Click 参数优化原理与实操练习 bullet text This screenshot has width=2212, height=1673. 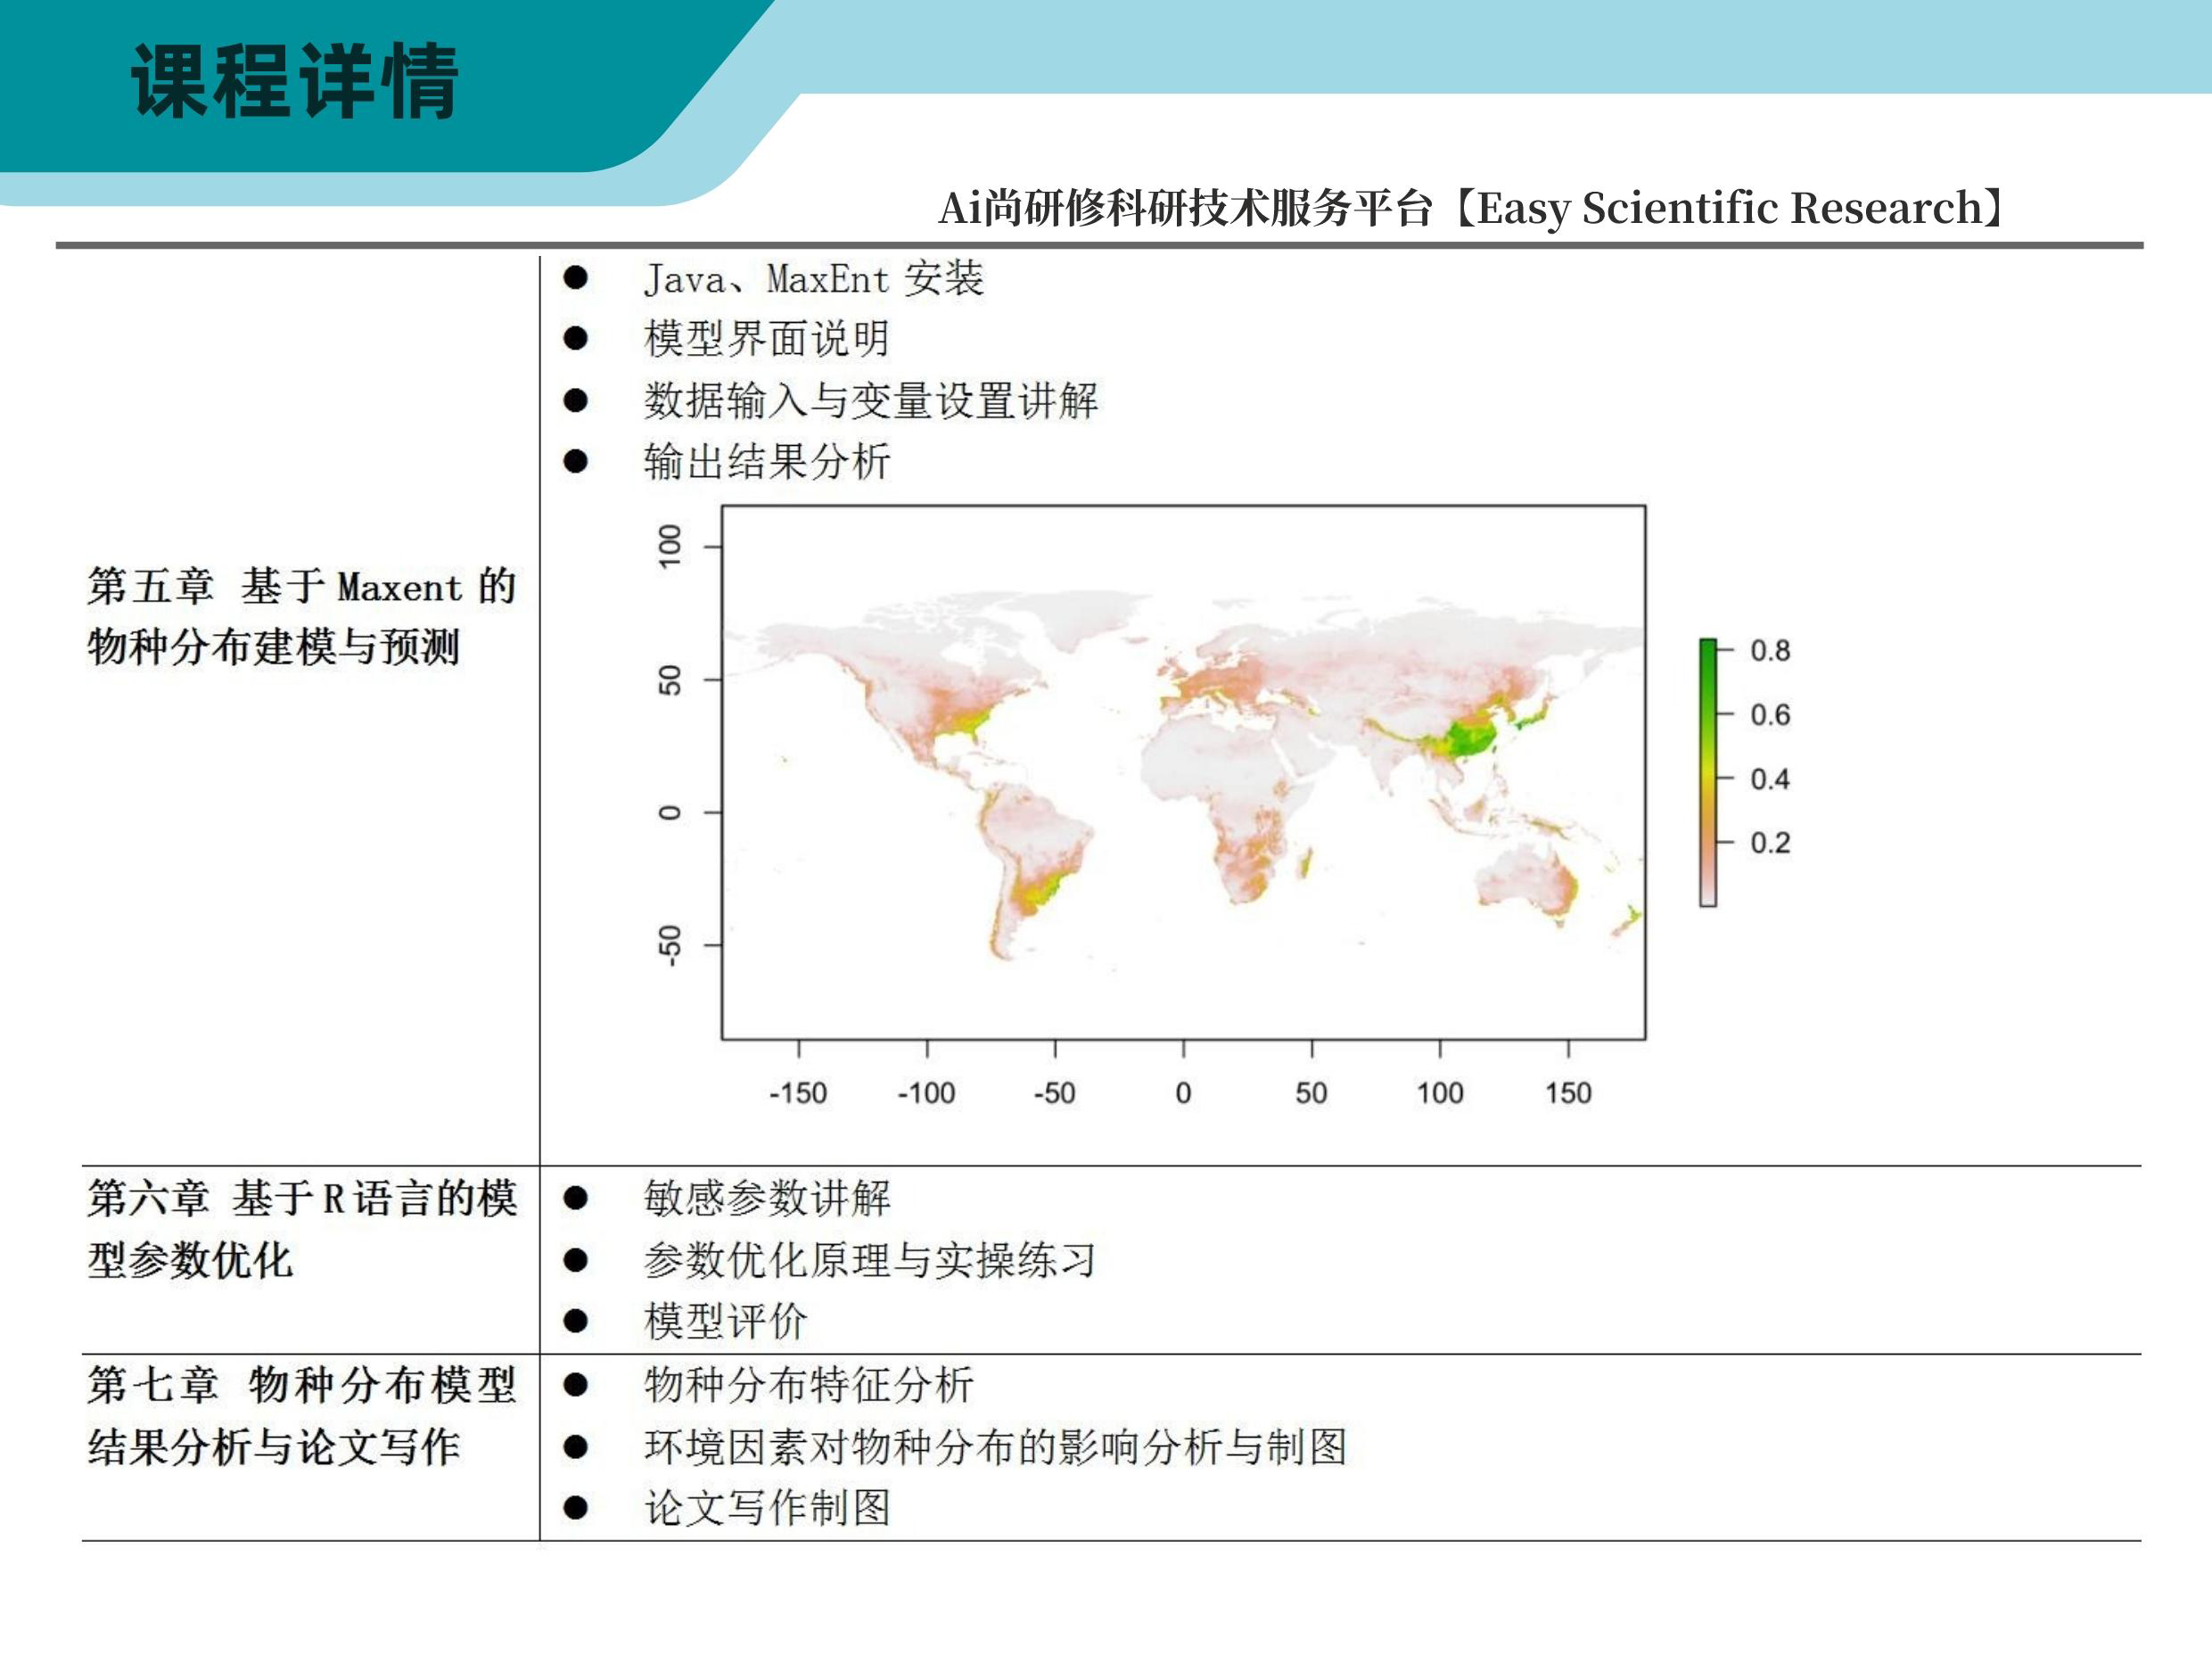pyautogui.click(x=868, y=1260)
